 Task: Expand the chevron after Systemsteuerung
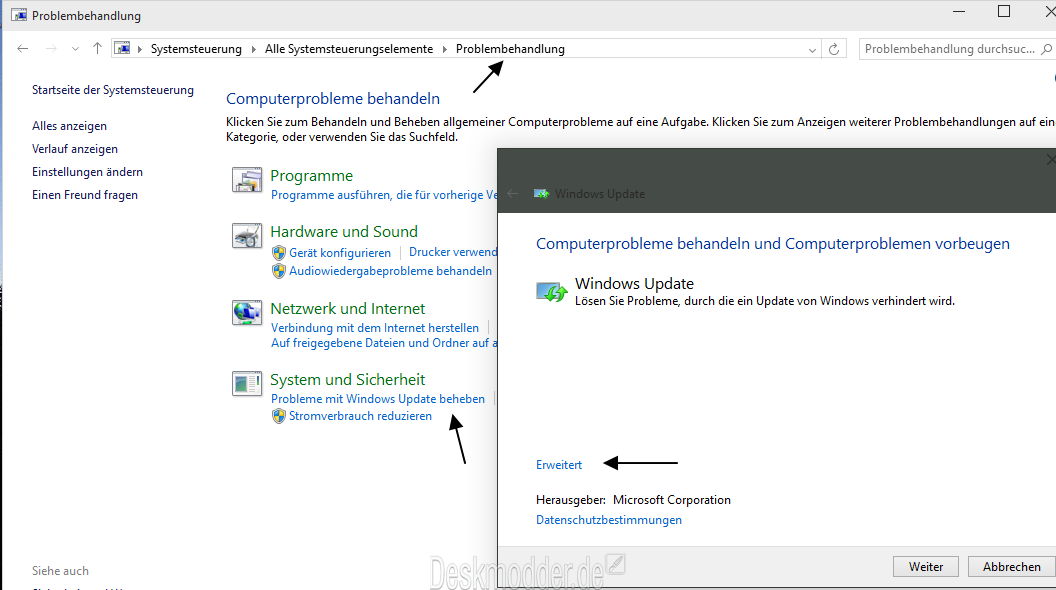(253, 49)
